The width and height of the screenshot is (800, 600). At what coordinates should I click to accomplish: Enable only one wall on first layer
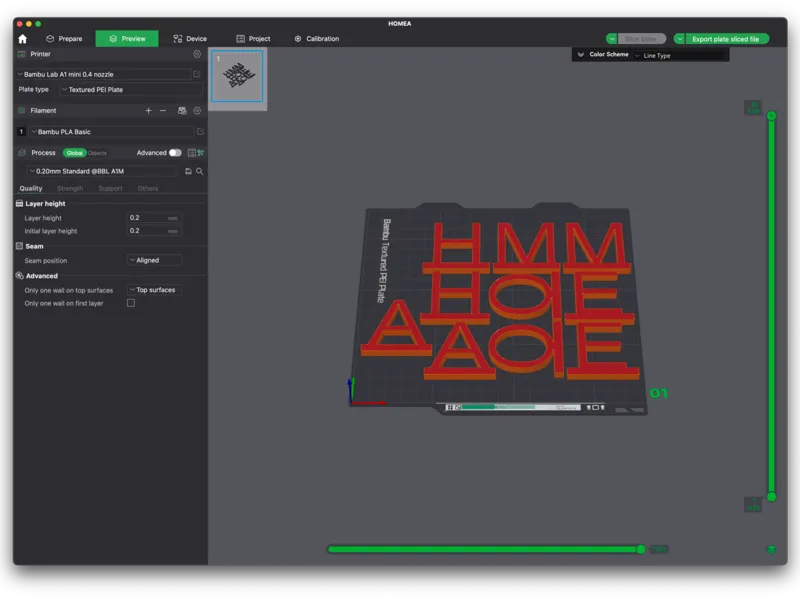point(131,303)
